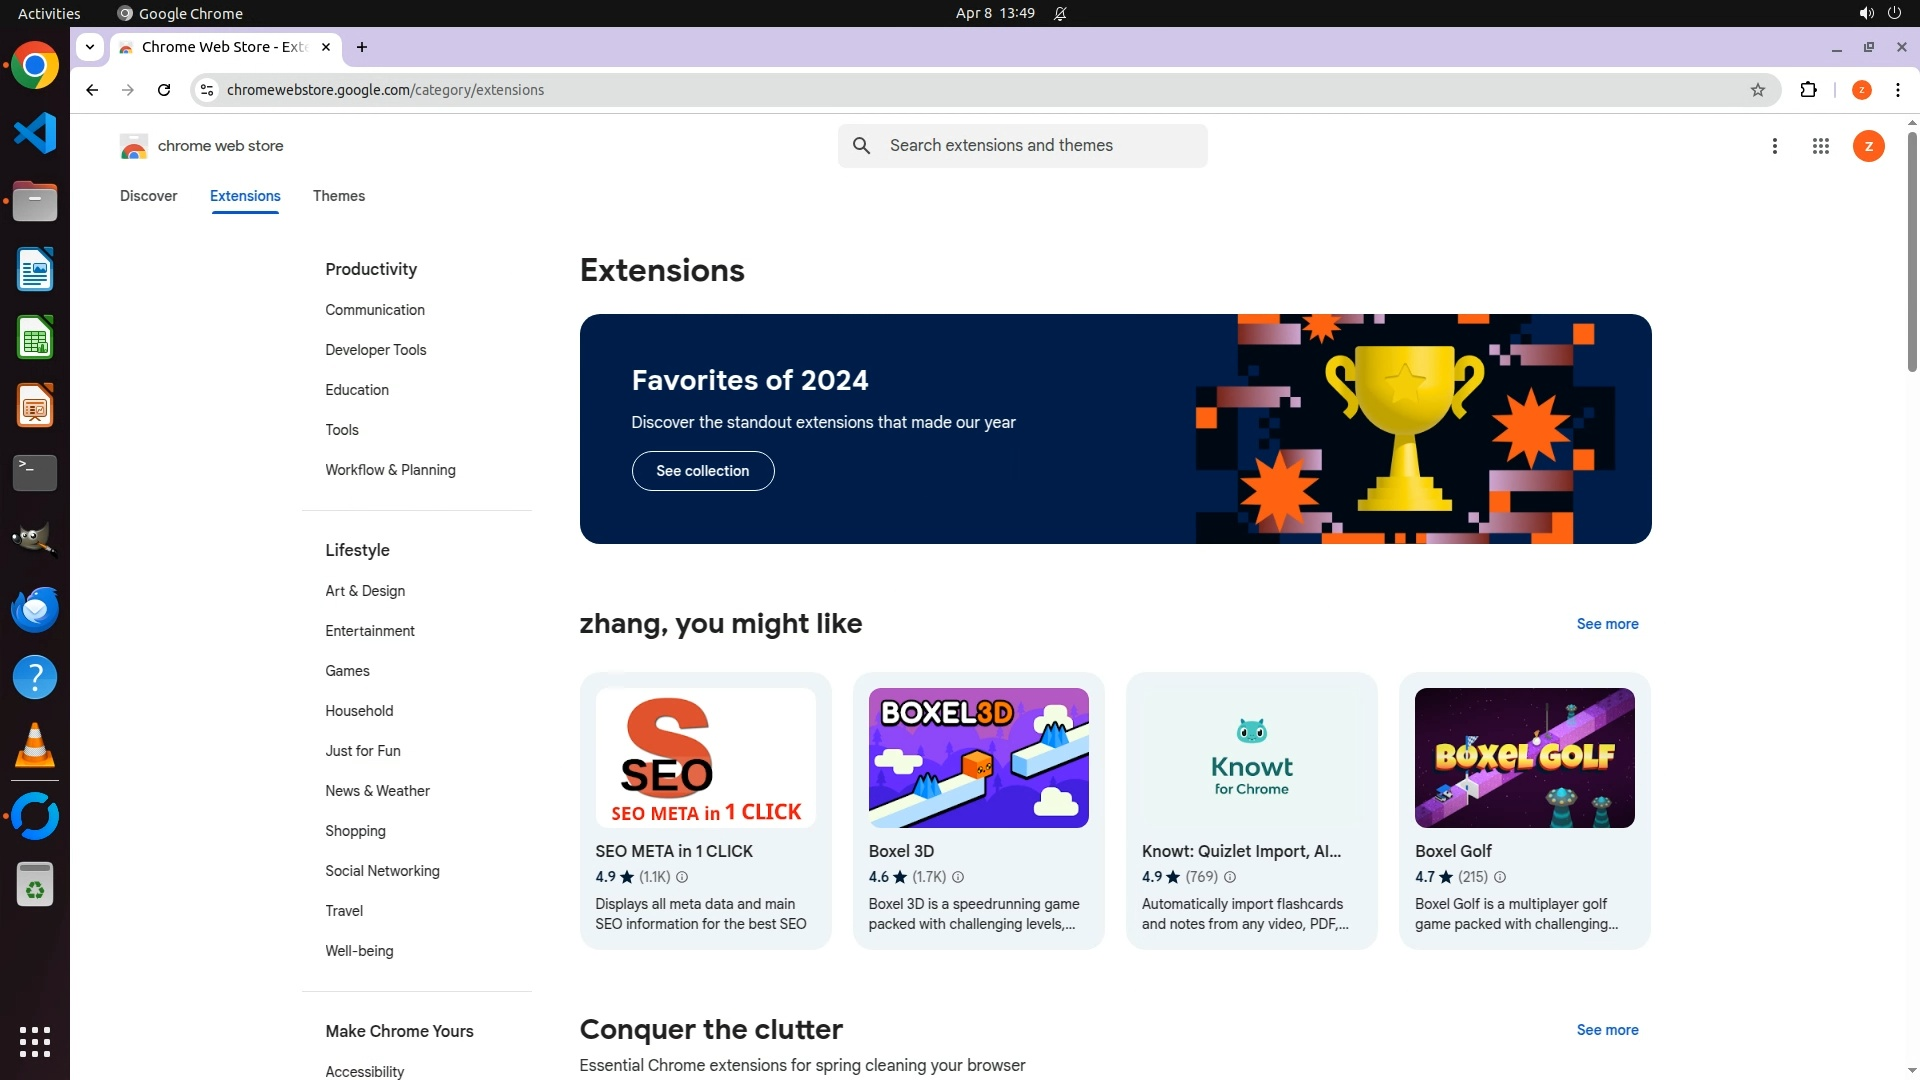Click the Google apps grid icon

[x=1820, y=146]
